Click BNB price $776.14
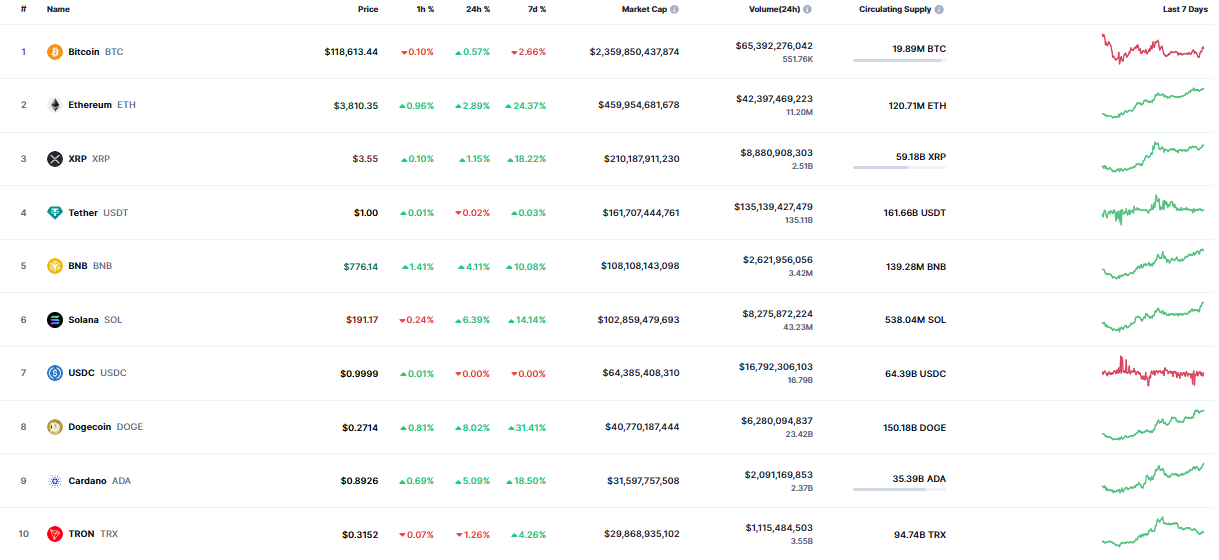The width and height of the screenshot is (1219, 560). (361, 266)
